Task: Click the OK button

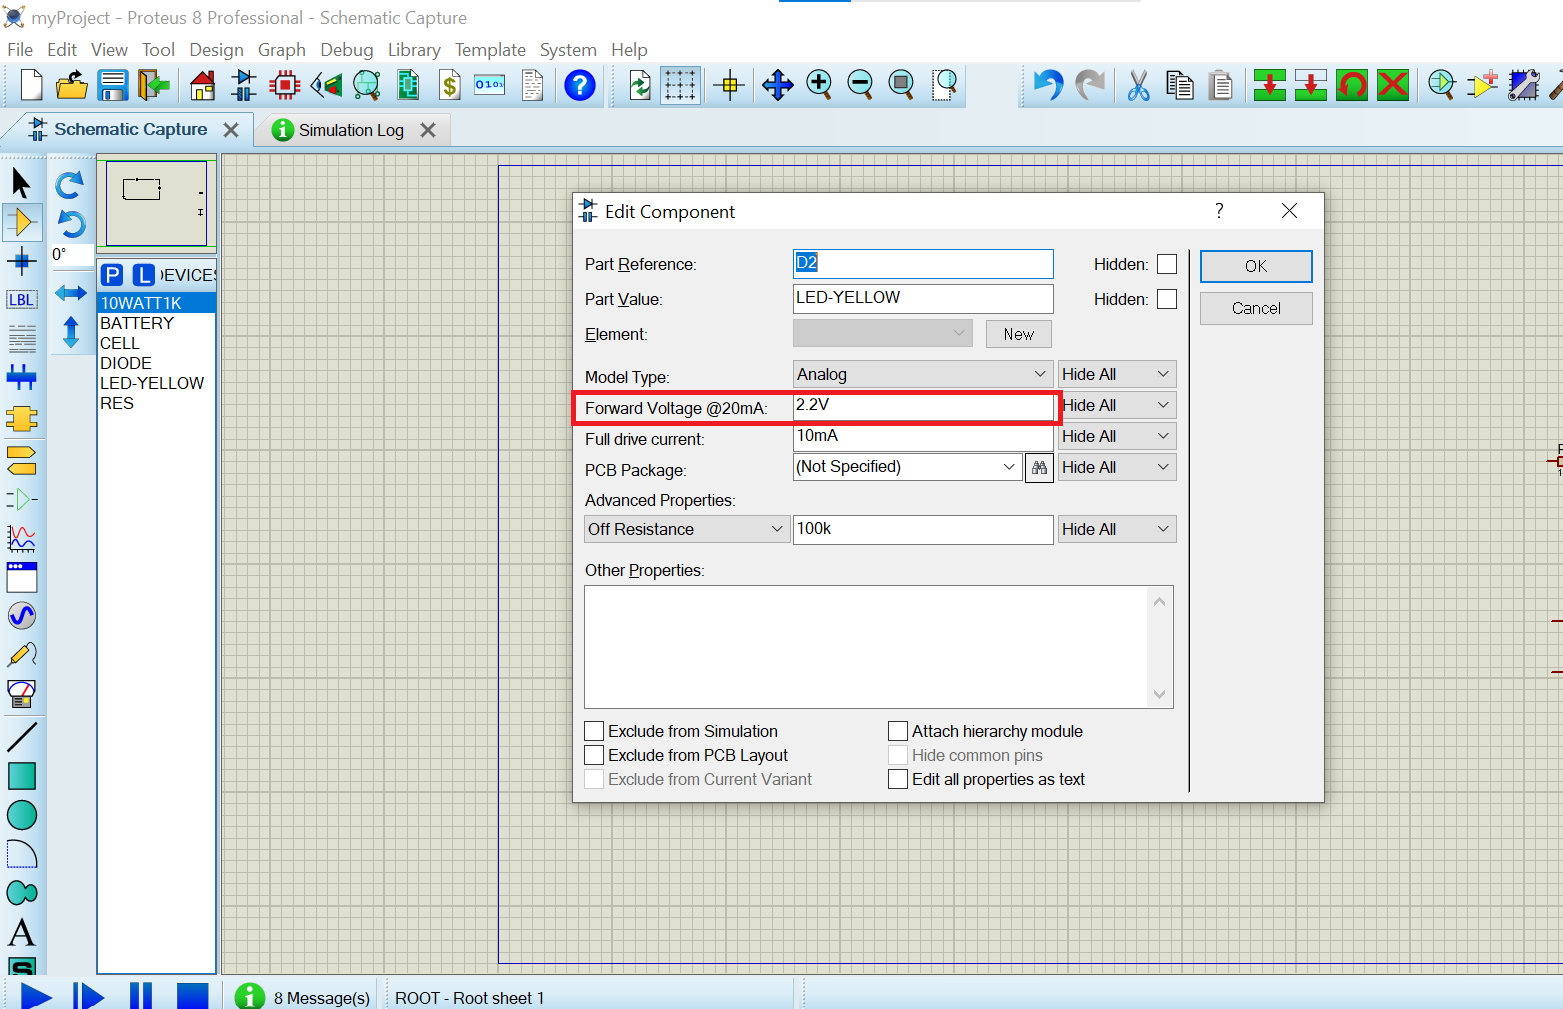Action: point(1255,266)
